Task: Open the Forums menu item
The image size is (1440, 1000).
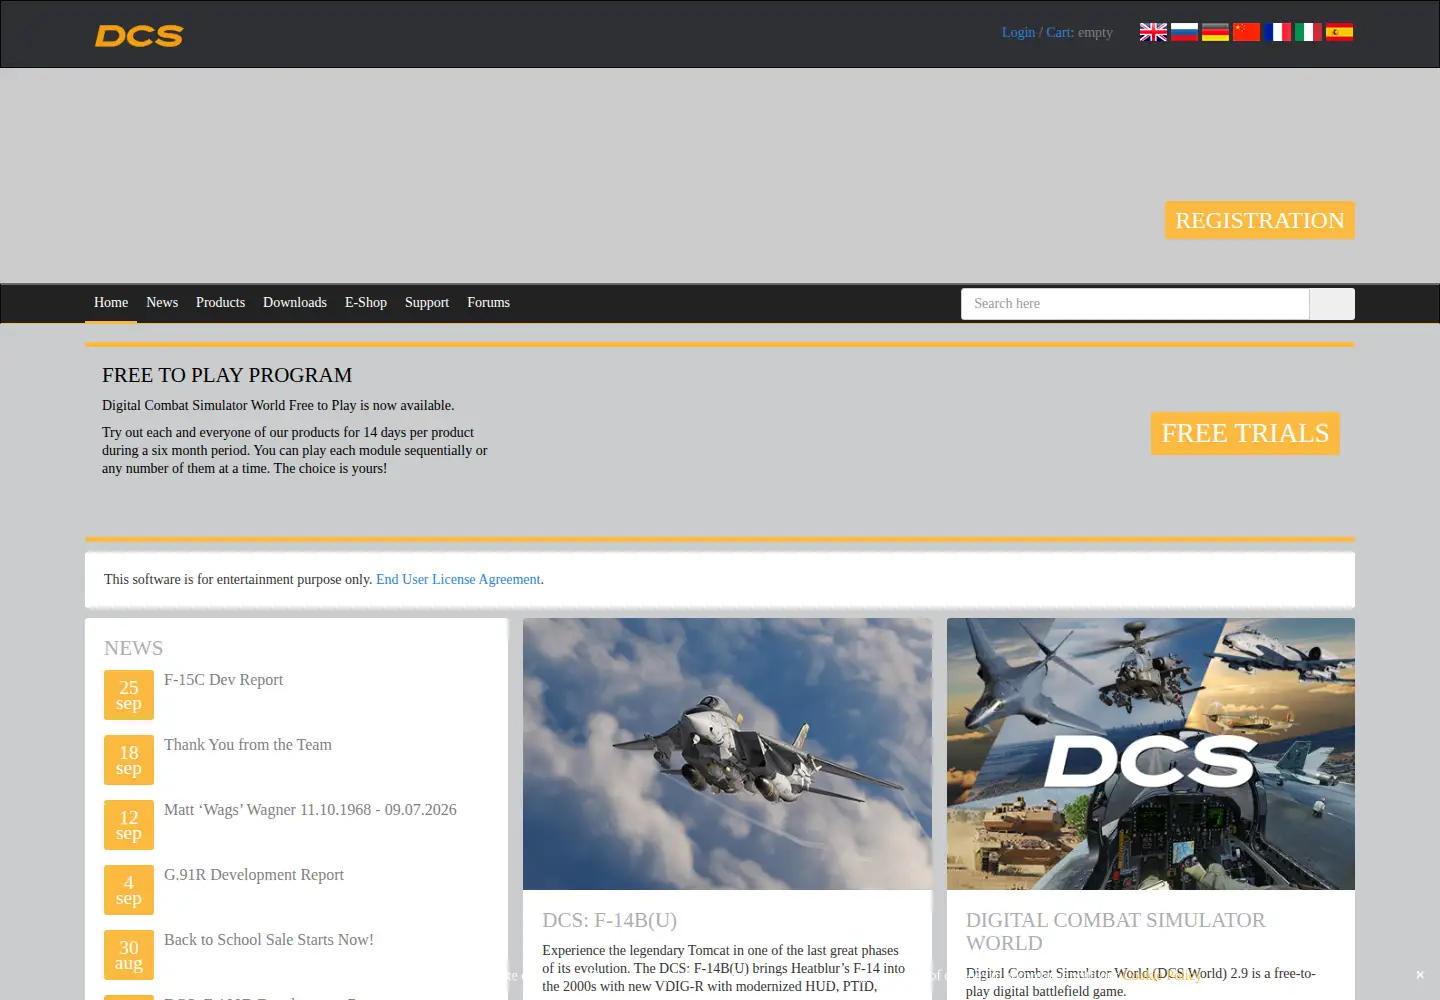Action: (x=488, y=302)
